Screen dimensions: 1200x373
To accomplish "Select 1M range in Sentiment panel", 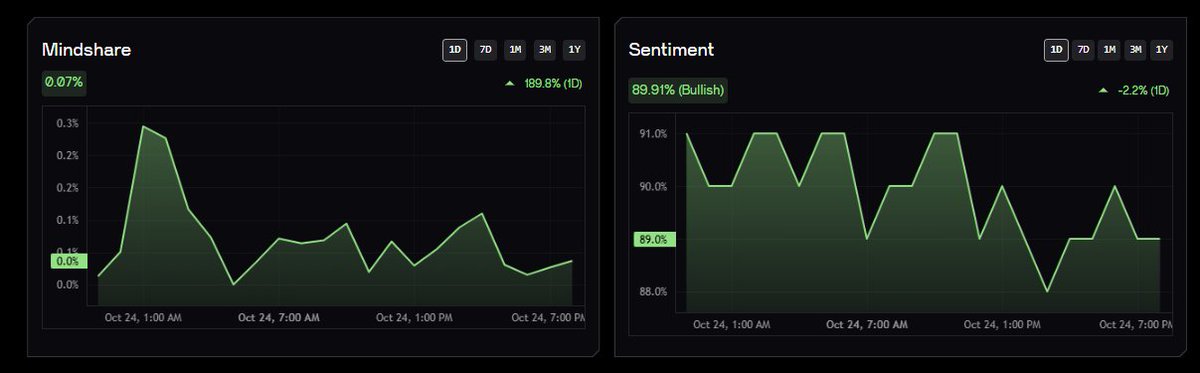I will click(1109, 50).
